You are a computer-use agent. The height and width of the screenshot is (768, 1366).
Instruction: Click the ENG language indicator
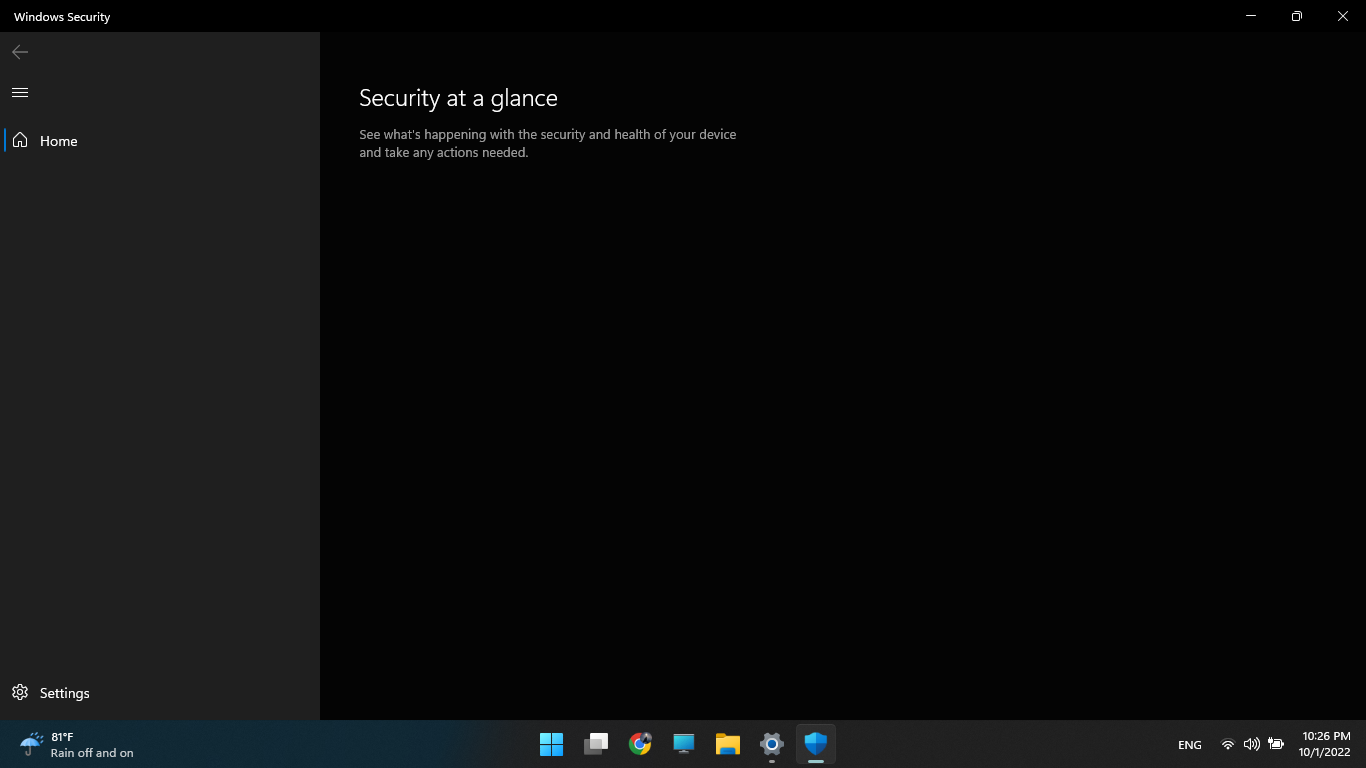coord(1190,745)
